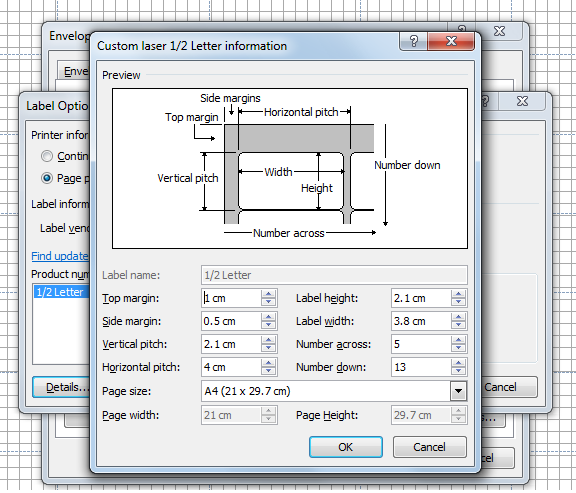Click Details button in Label Options
Screen dimensions: 576x493
coord(62,387)
